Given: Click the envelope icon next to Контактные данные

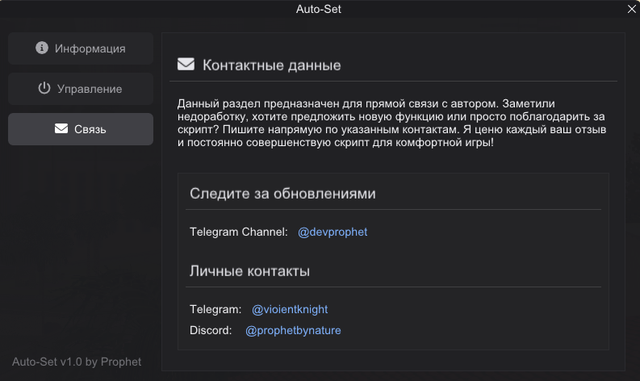Looking at the screenshot, I should tap(186, 64).
